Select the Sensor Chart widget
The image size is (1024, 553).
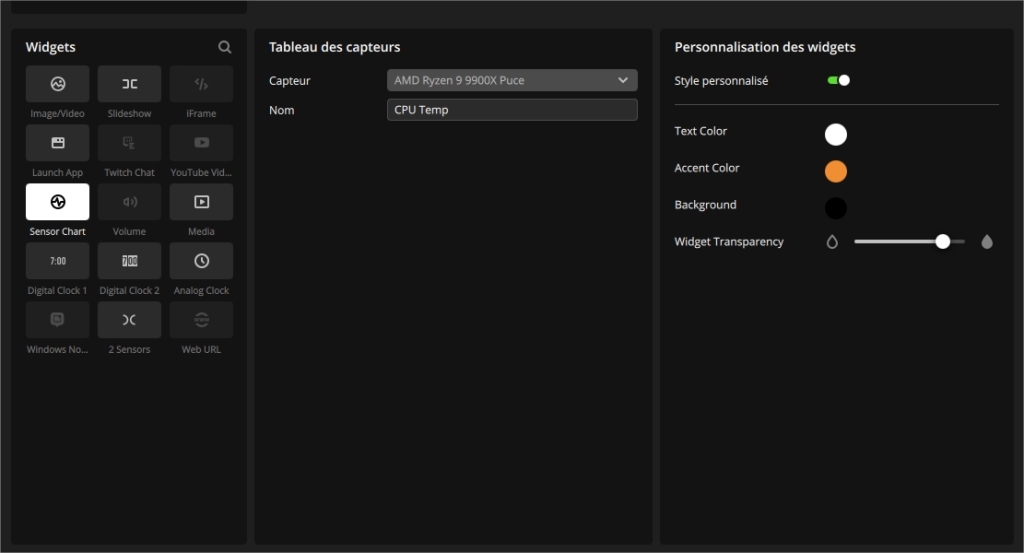58,202
